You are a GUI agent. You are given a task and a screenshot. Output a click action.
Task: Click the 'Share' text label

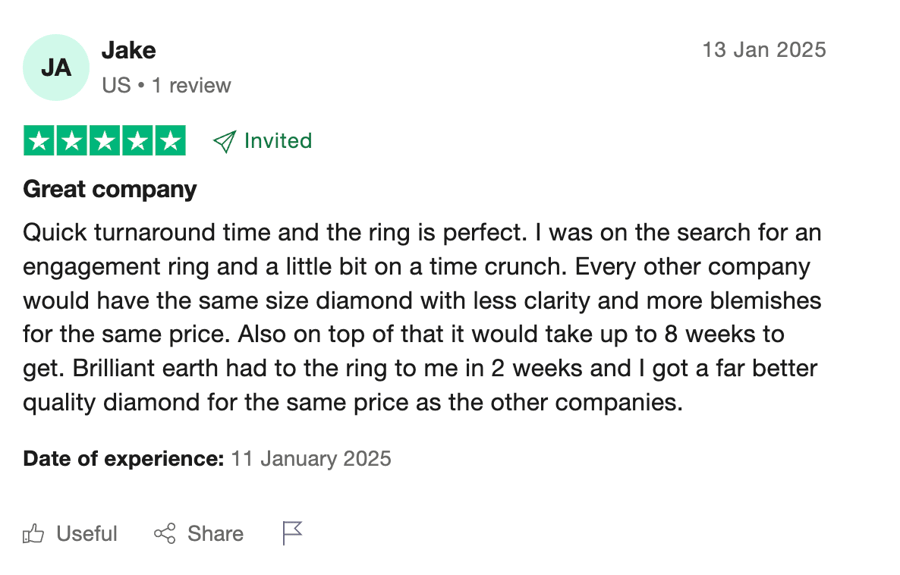(x=215, y=534)
